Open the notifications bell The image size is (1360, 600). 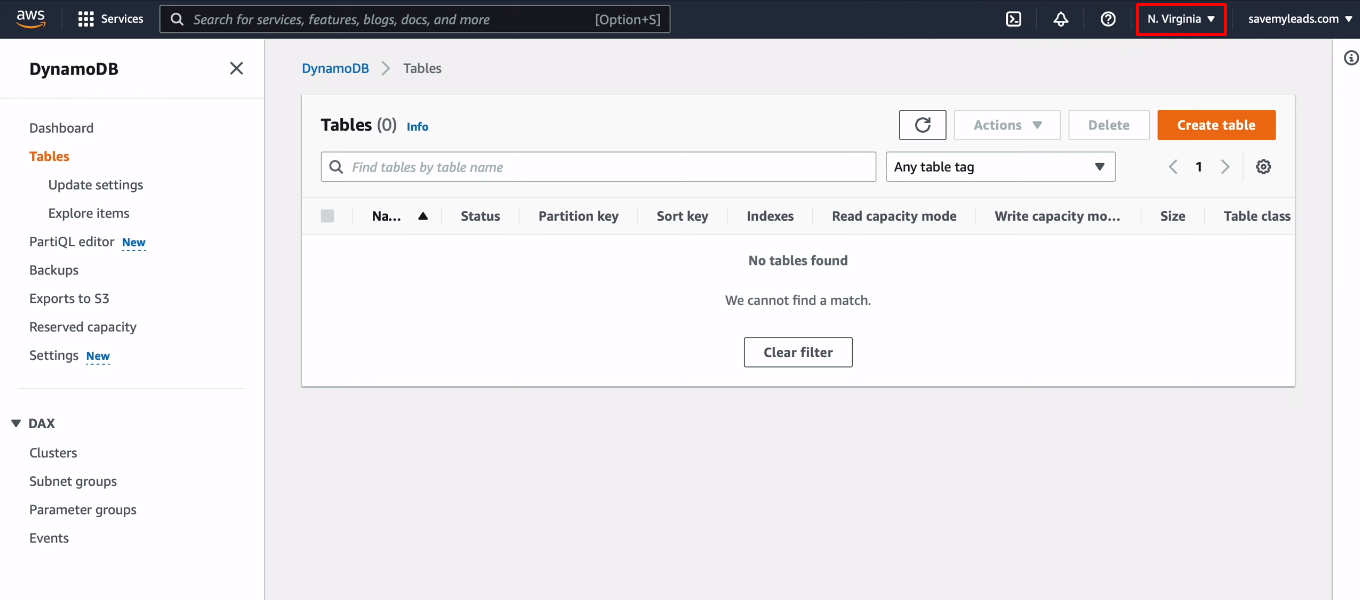[1061, 19]
